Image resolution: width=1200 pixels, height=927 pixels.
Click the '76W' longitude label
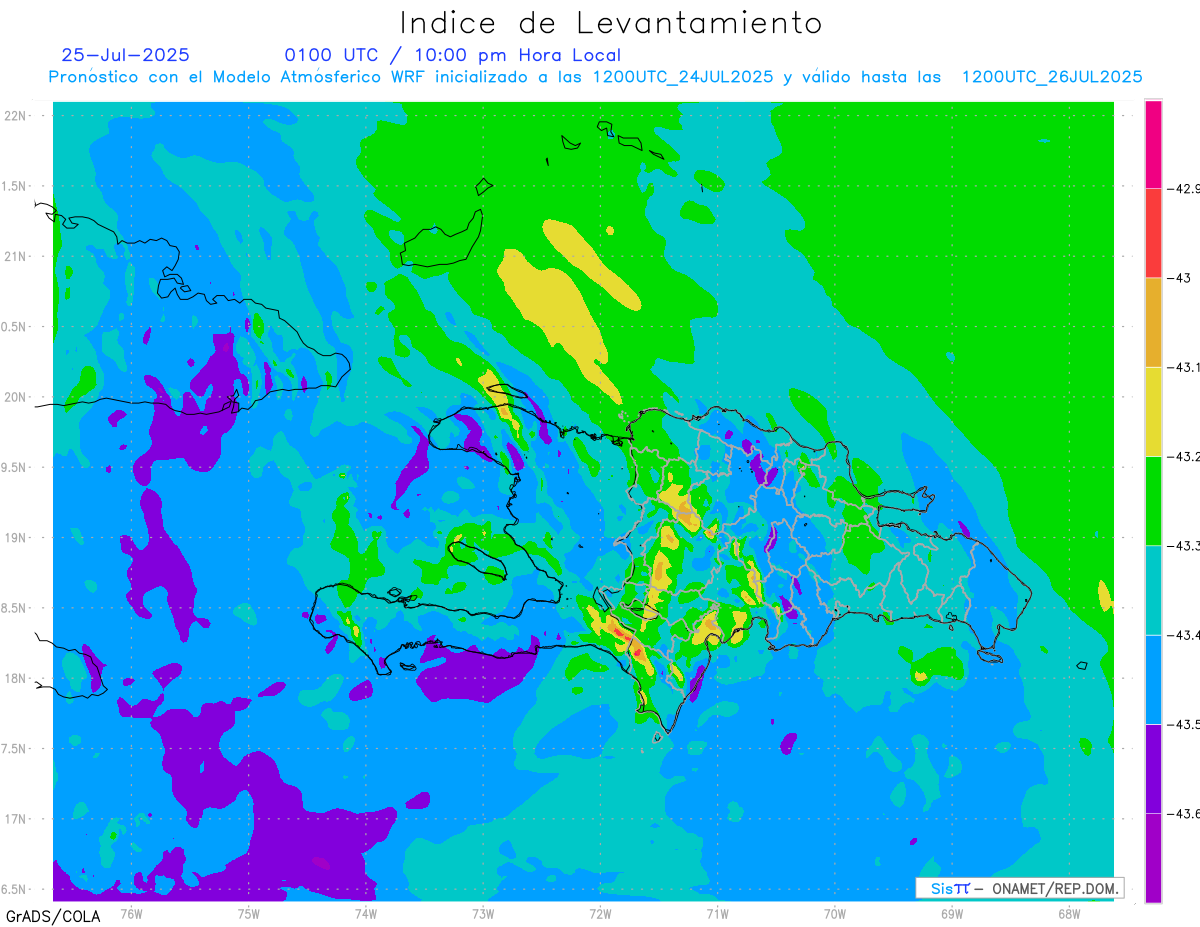click(131, 913)
